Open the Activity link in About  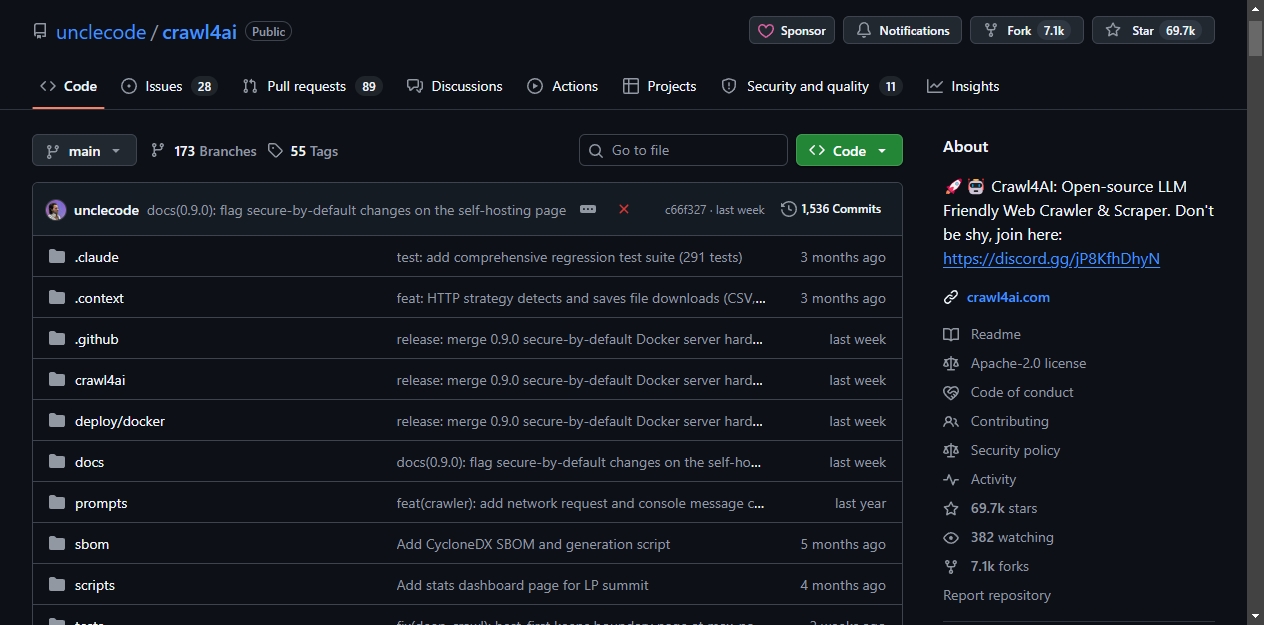(x=993, y=479)
